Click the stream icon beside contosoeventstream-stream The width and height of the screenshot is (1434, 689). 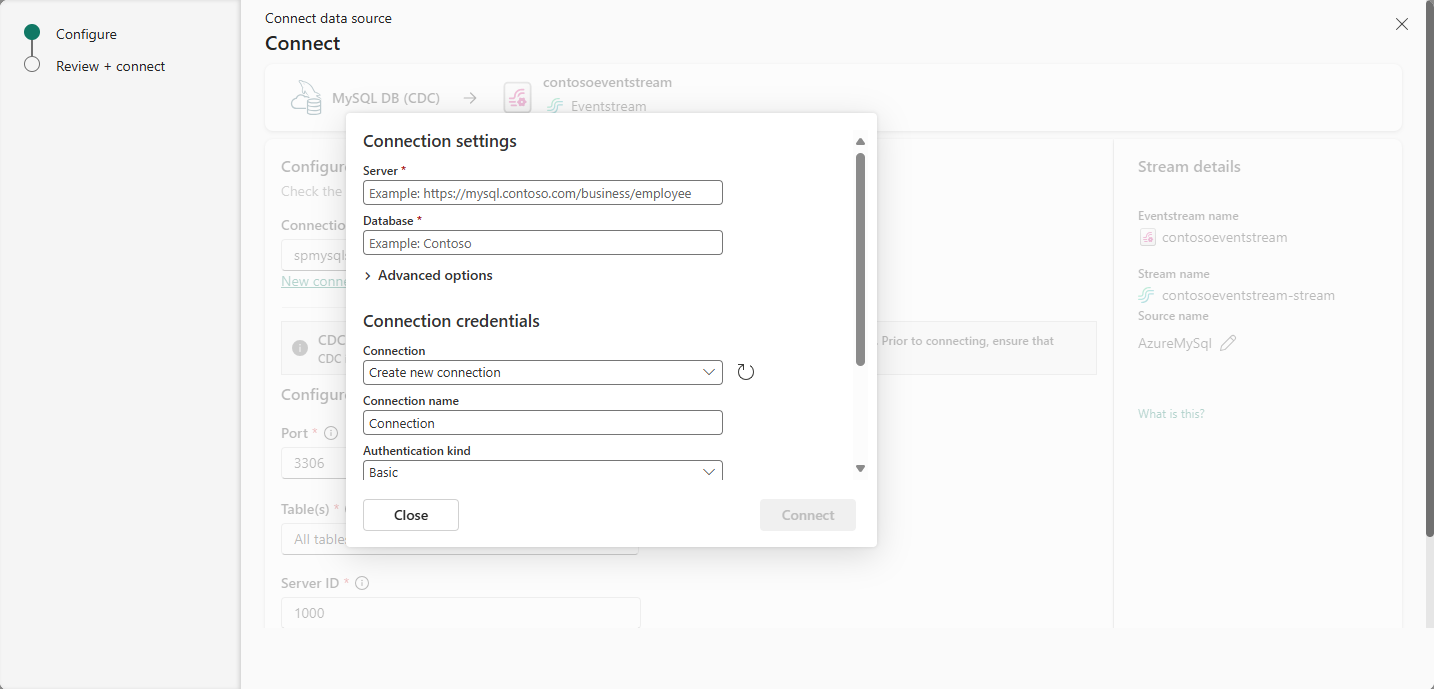(1147, 295)
